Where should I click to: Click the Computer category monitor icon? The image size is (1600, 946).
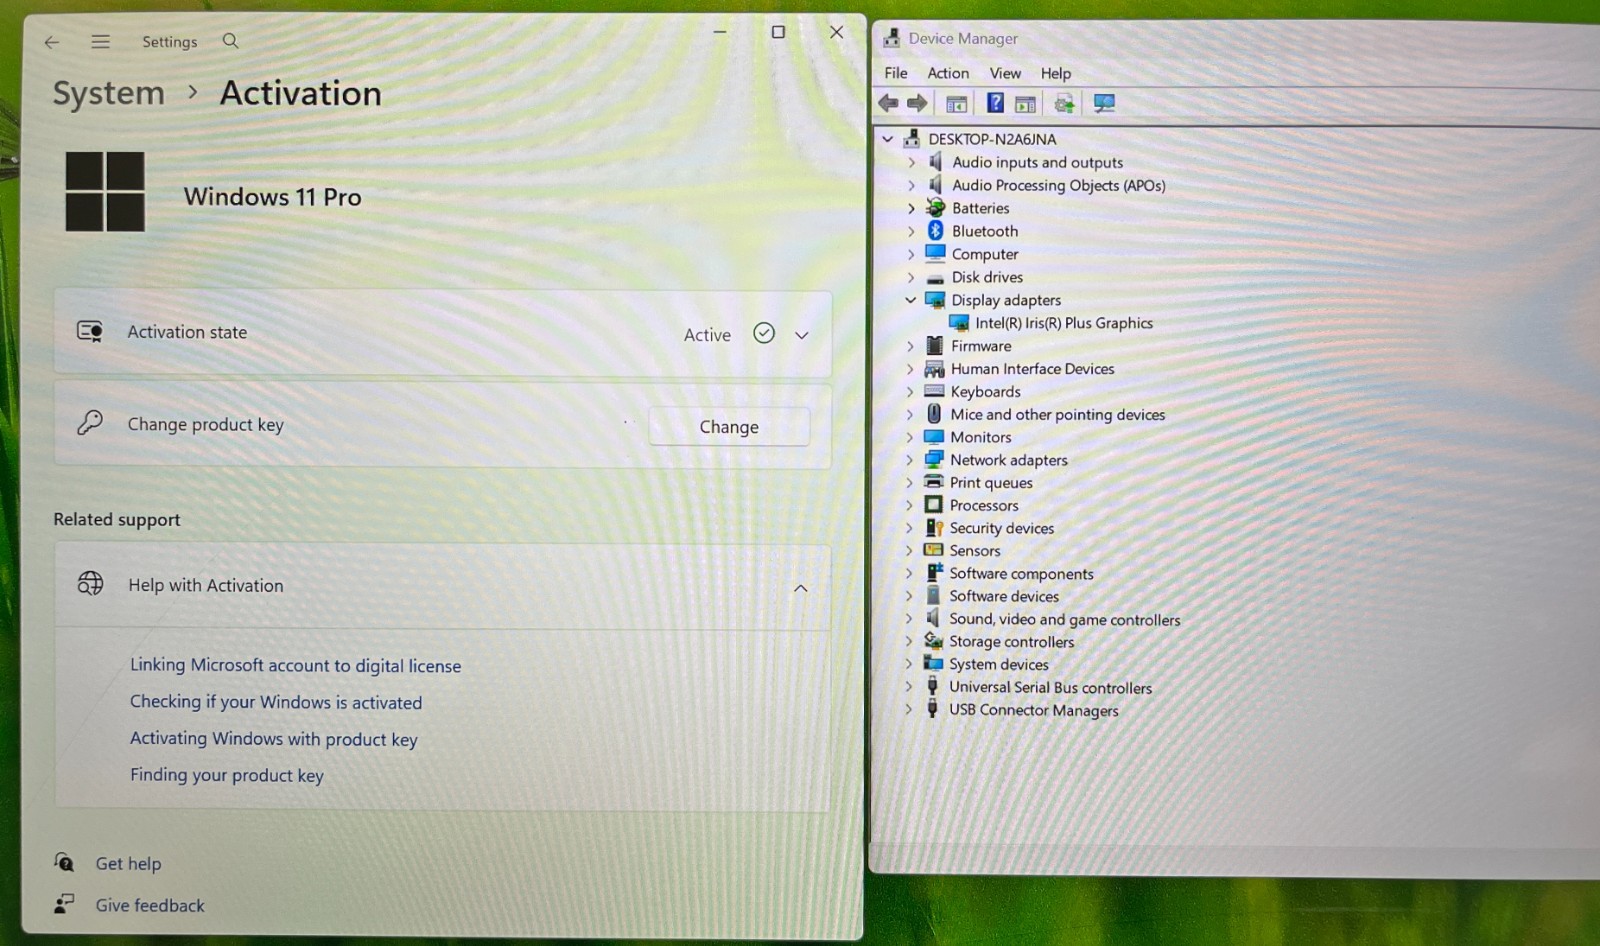[936, 254]
